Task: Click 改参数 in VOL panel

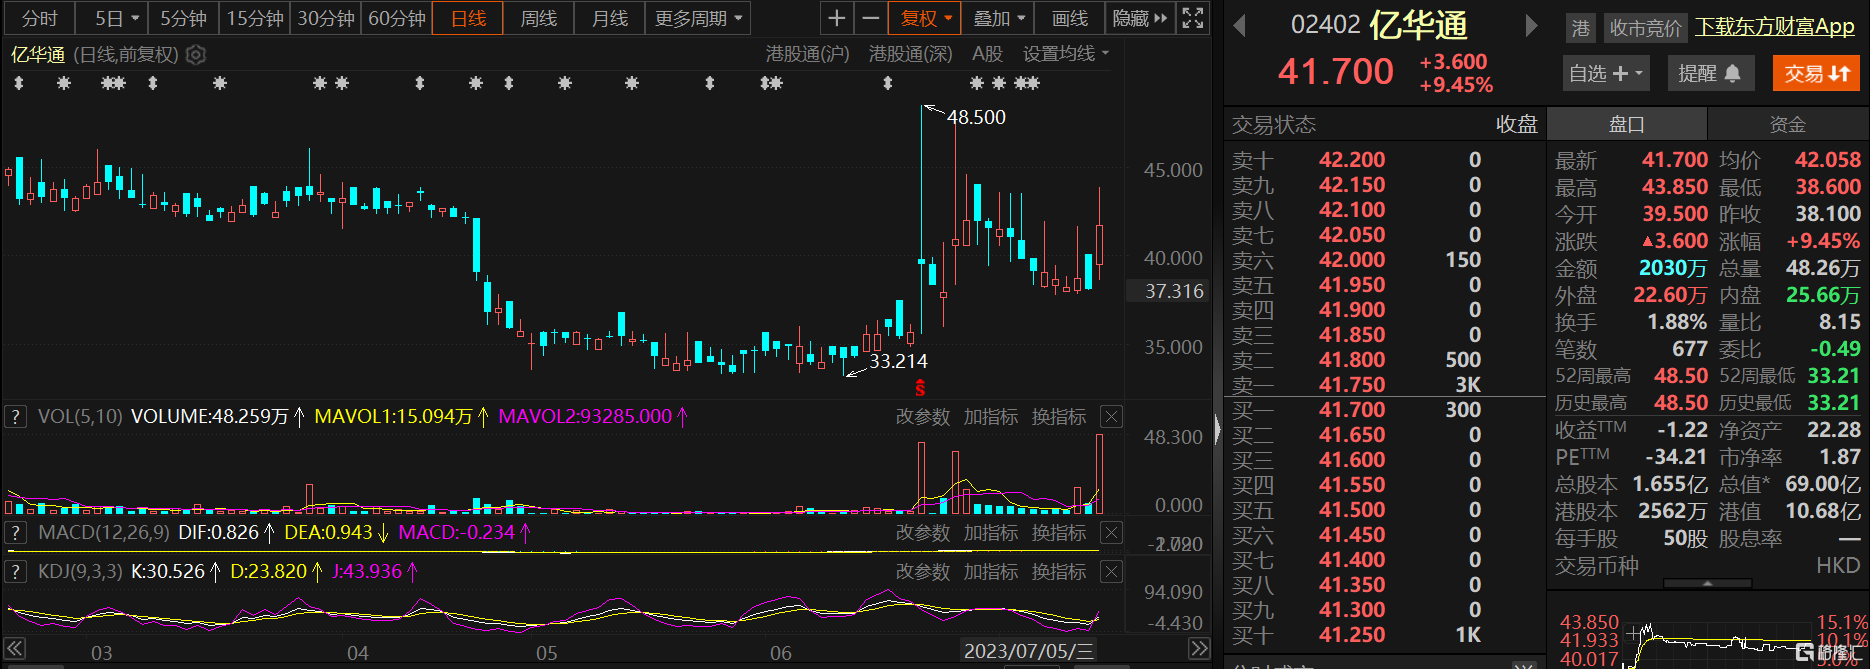Action: point(922,417)
